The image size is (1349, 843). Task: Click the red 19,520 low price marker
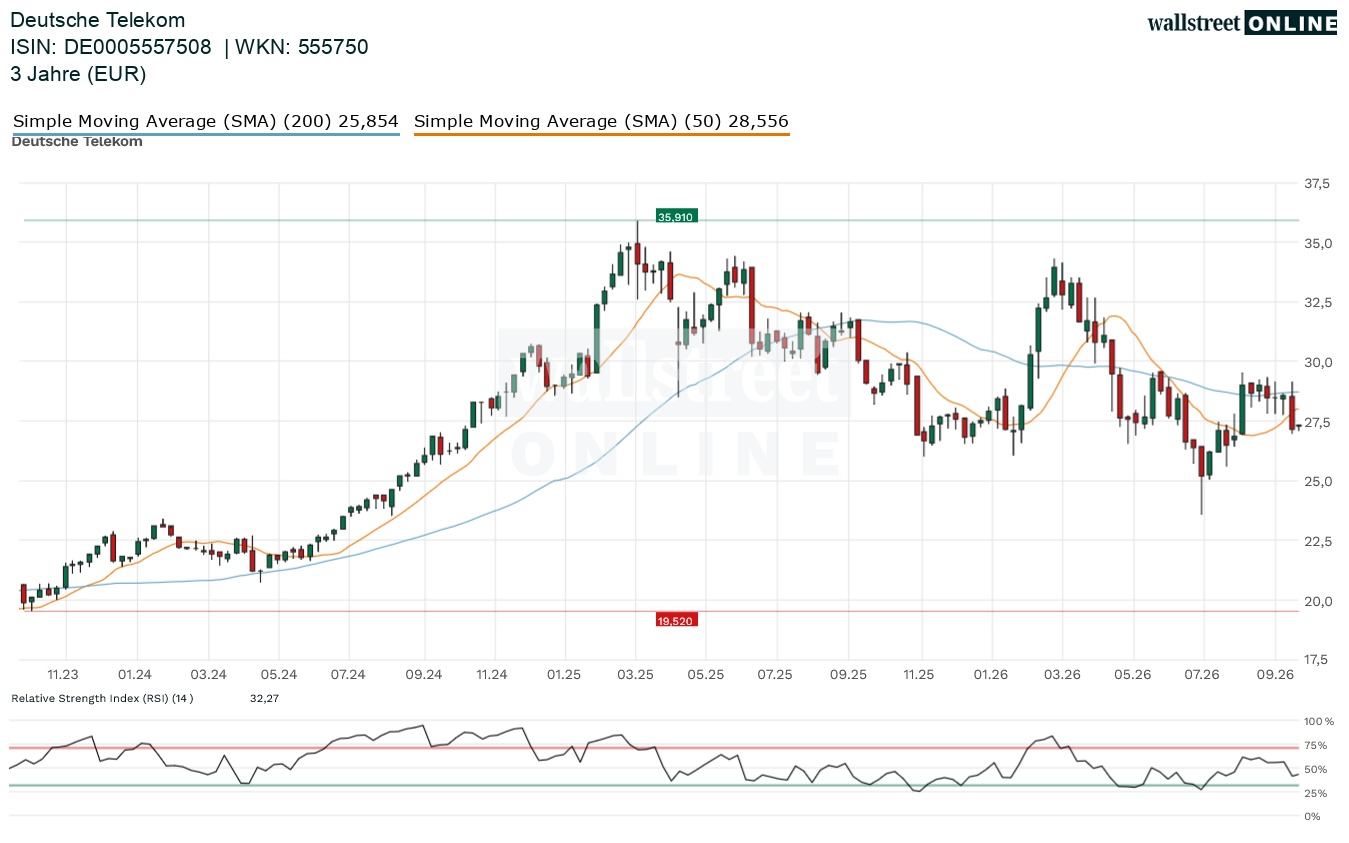pos(676,620)
